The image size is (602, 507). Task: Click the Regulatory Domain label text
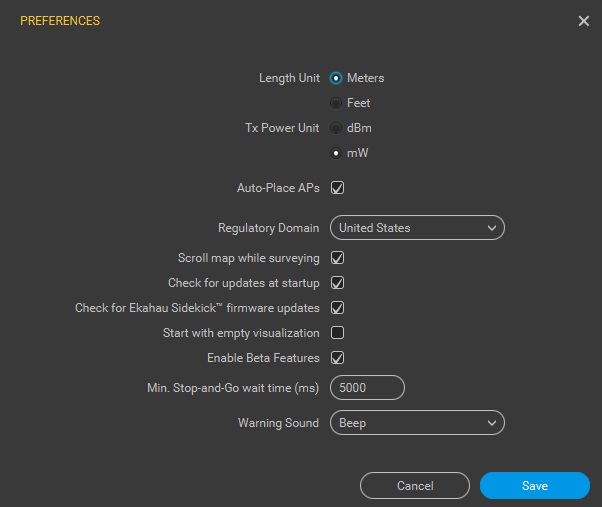point(268,228)
